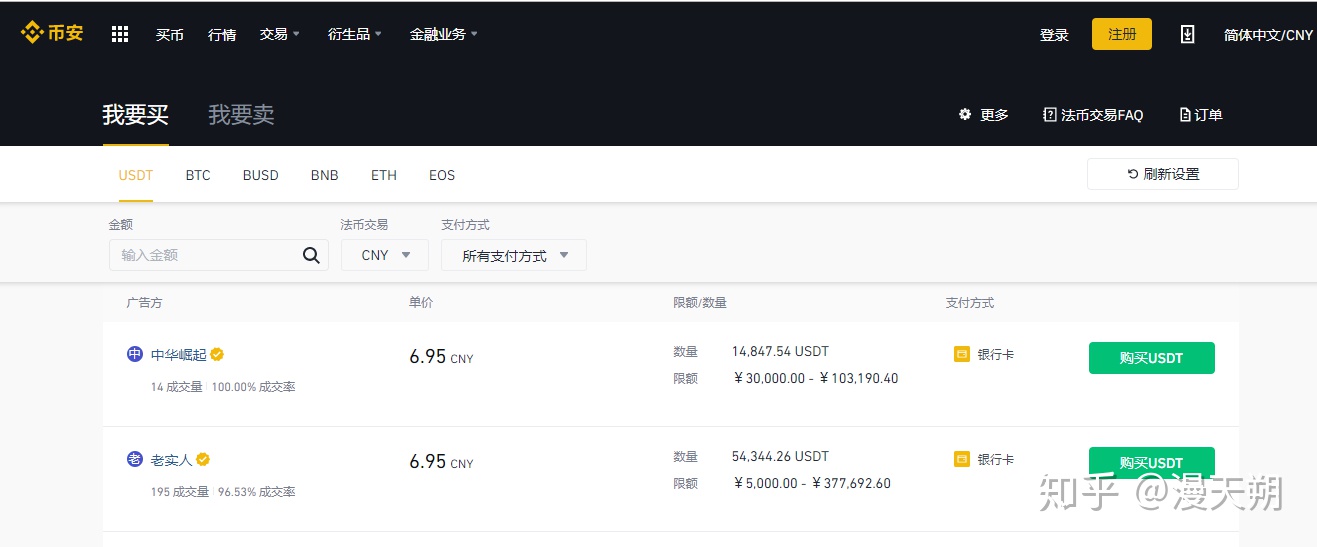Open 法币交易FAQ link
This screenshot has width=1317, height=547.
click(1093, 115)
